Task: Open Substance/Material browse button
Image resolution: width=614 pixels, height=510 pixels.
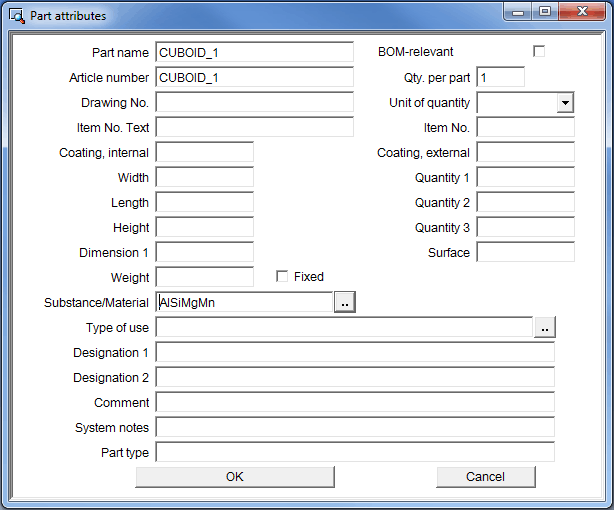Action: 345,302
